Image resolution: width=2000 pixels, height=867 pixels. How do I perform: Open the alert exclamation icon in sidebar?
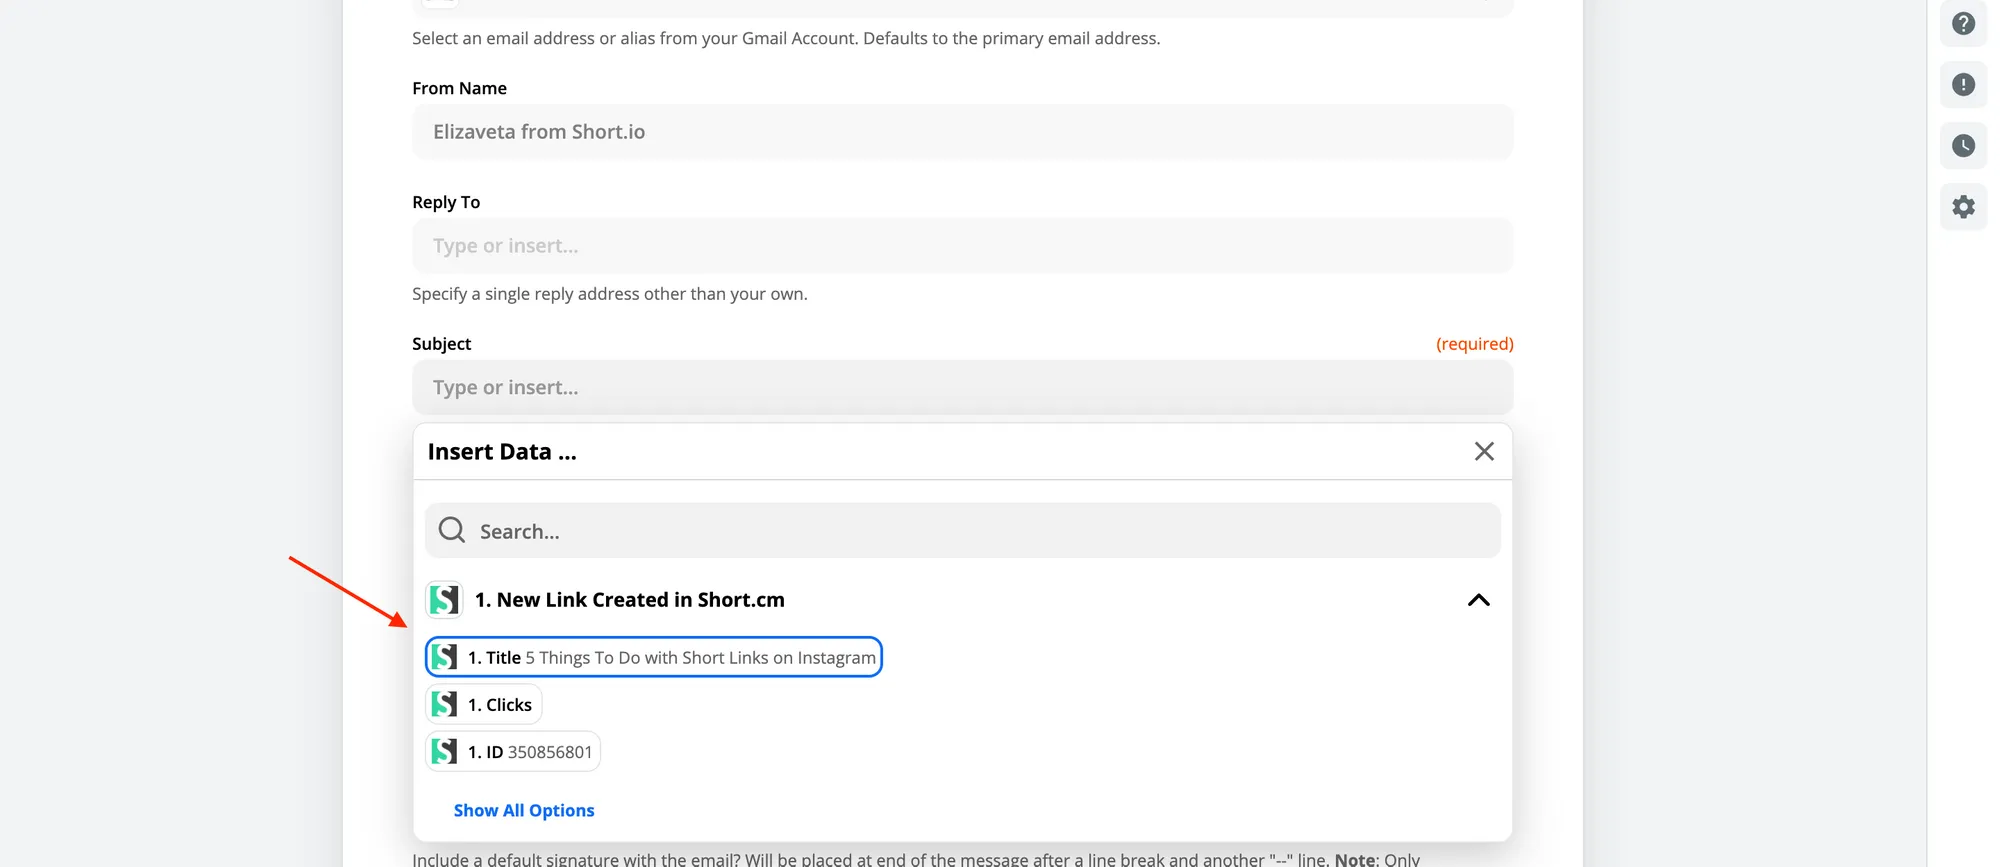(1963, 85)
